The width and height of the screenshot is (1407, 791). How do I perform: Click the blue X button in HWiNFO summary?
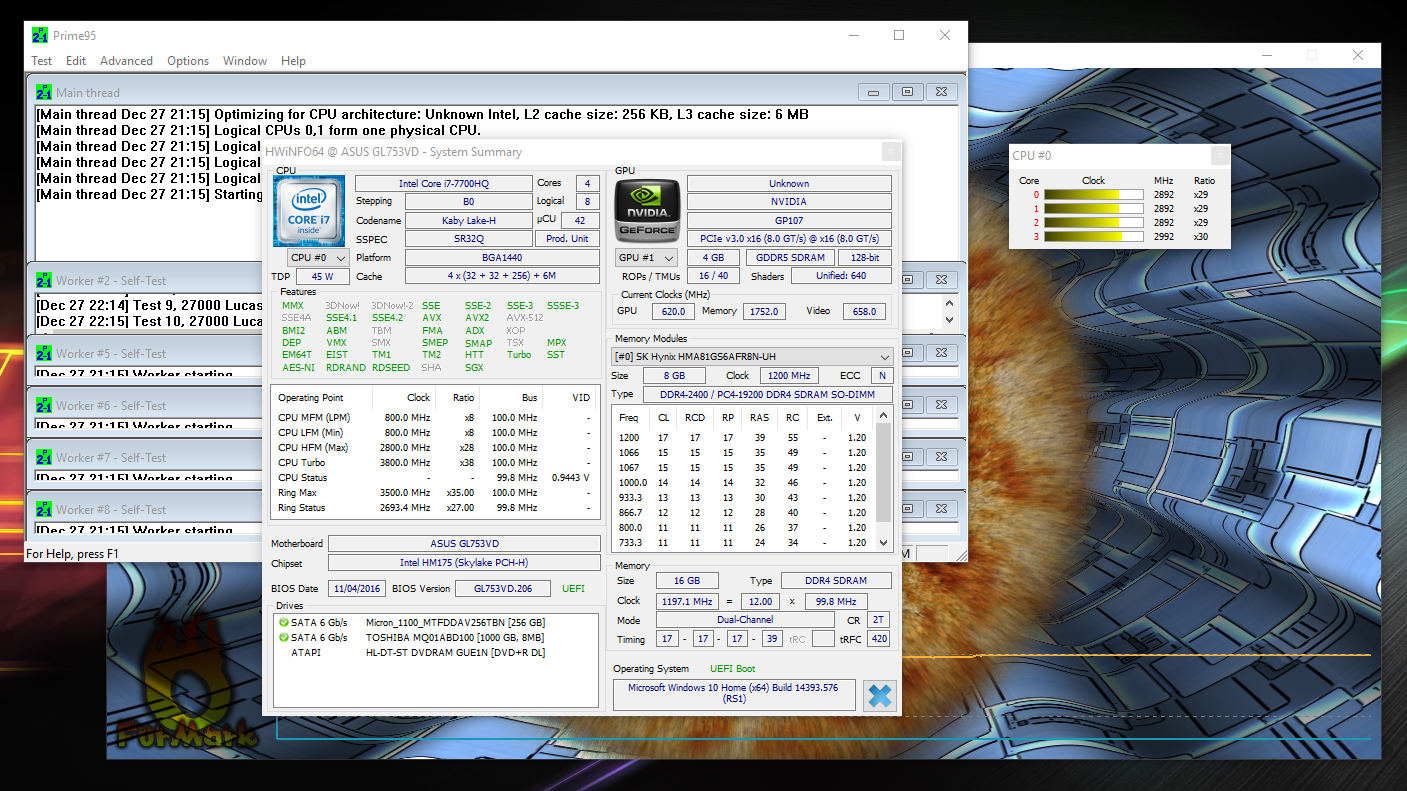879,695
